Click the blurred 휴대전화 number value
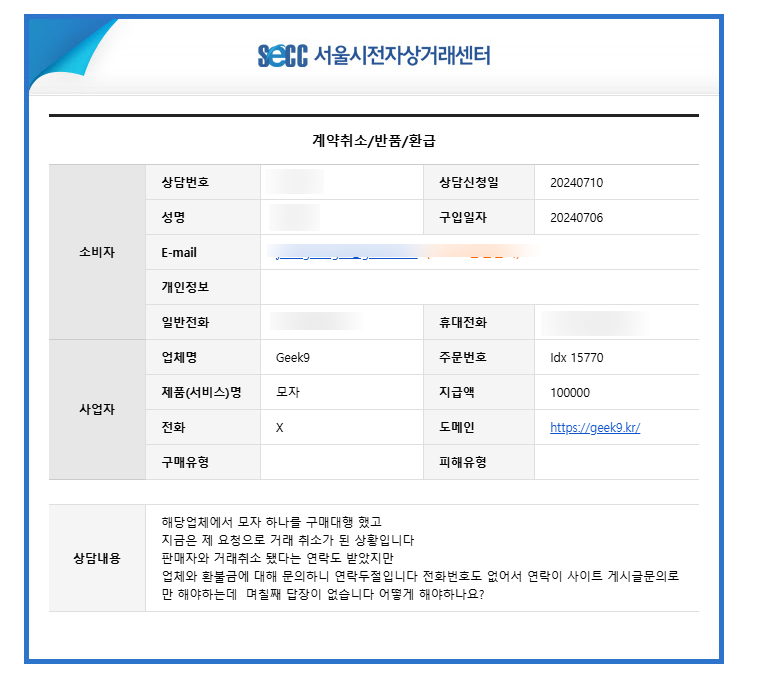 tap(595, 323)
